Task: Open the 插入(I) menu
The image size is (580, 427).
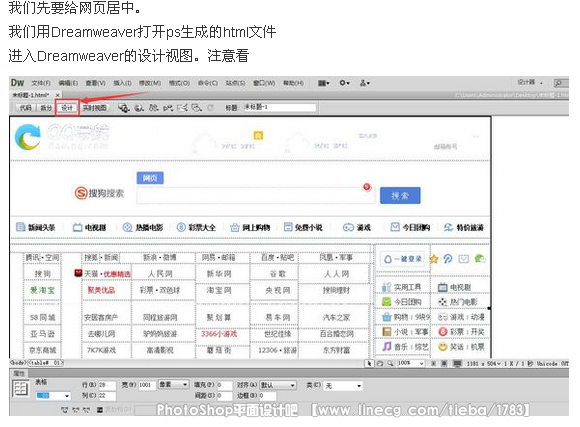Action: click(122, 83)
